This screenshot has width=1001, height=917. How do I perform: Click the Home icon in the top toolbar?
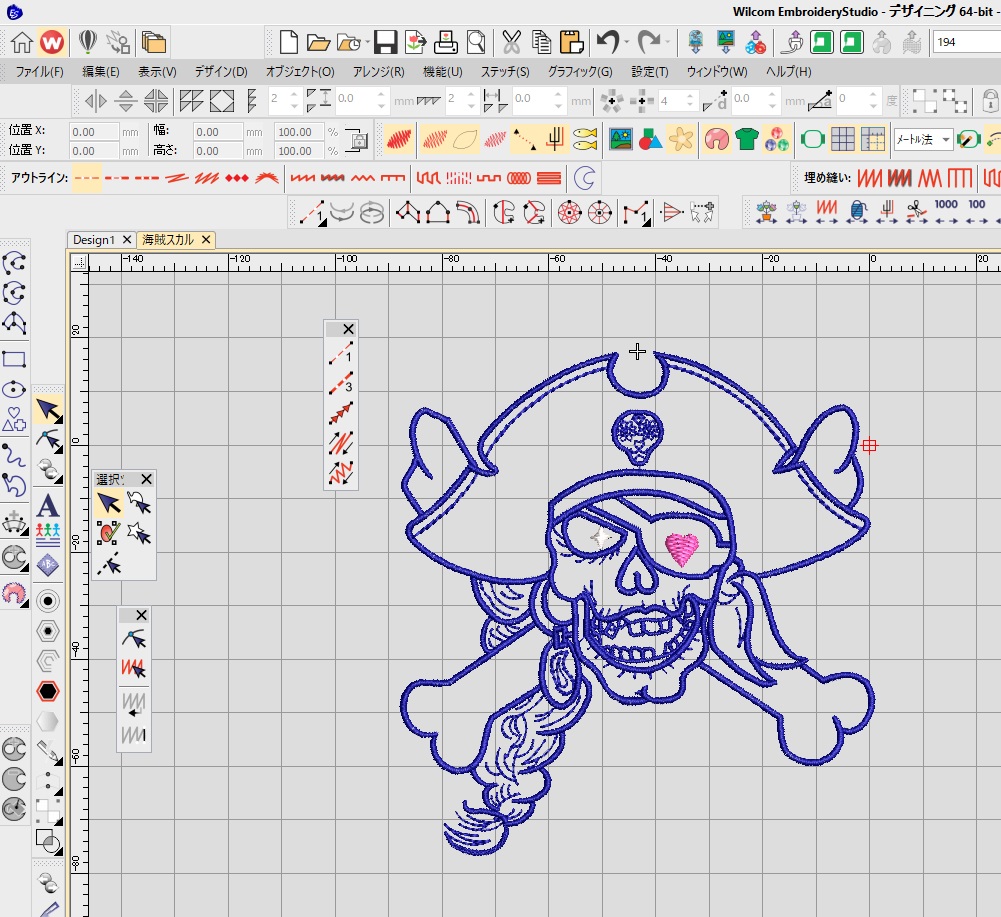pos(22,42)
